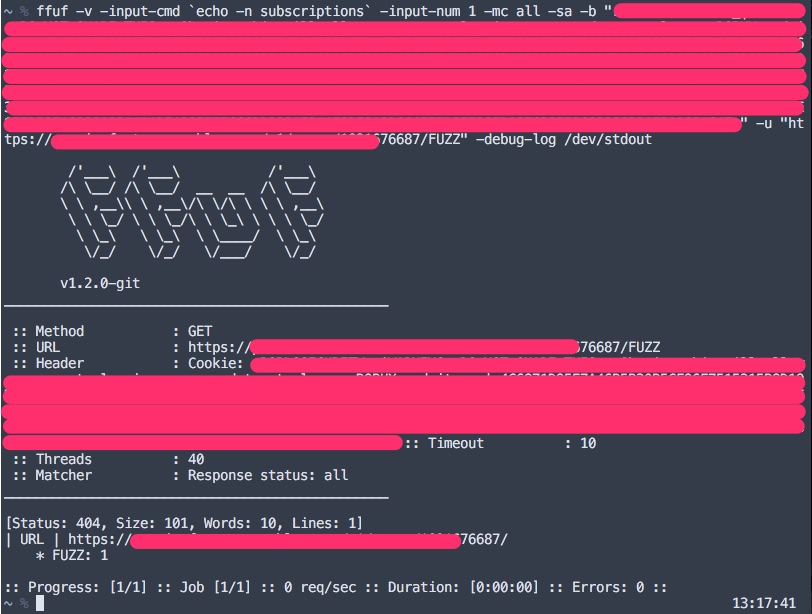Click the Matcher line Response status all

coord(268,475)
